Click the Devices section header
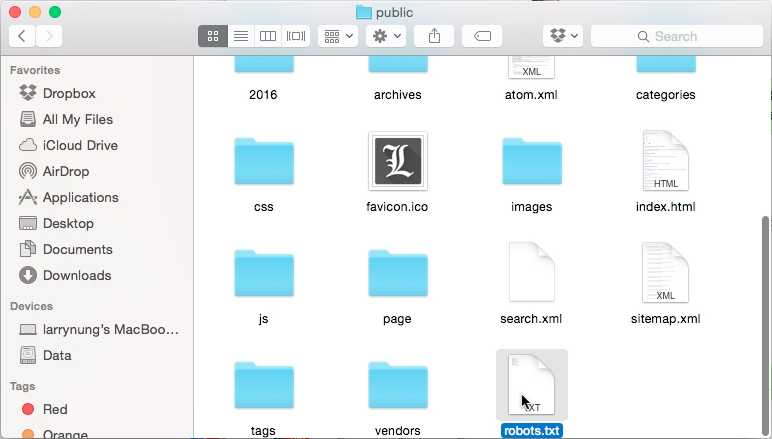772x439 pixels. coord(31,306)
